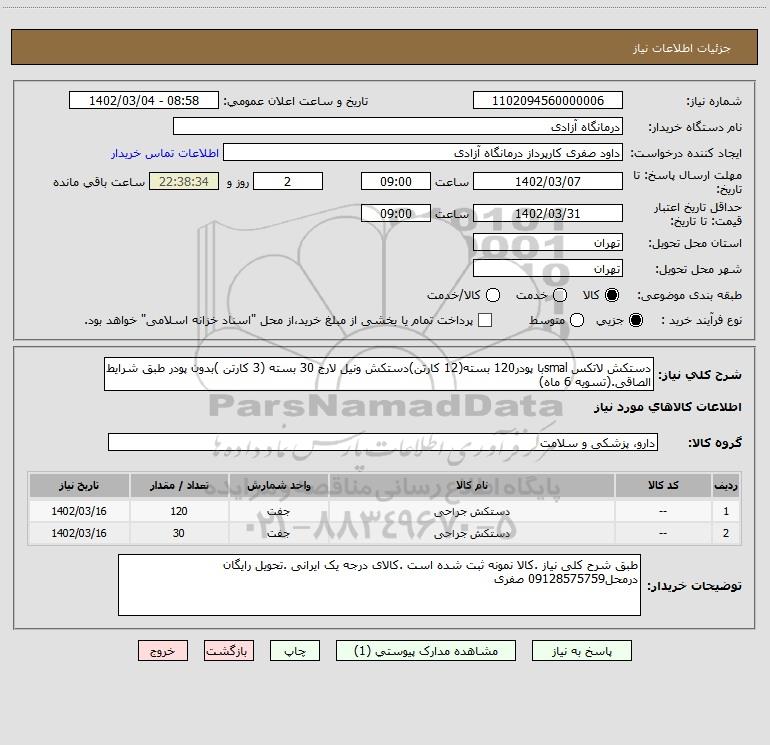Viewport: 770px width, 745px height.
Task: Select the 'خدمت' radio option
Action: pyautogui.click(x=560, y=296)
